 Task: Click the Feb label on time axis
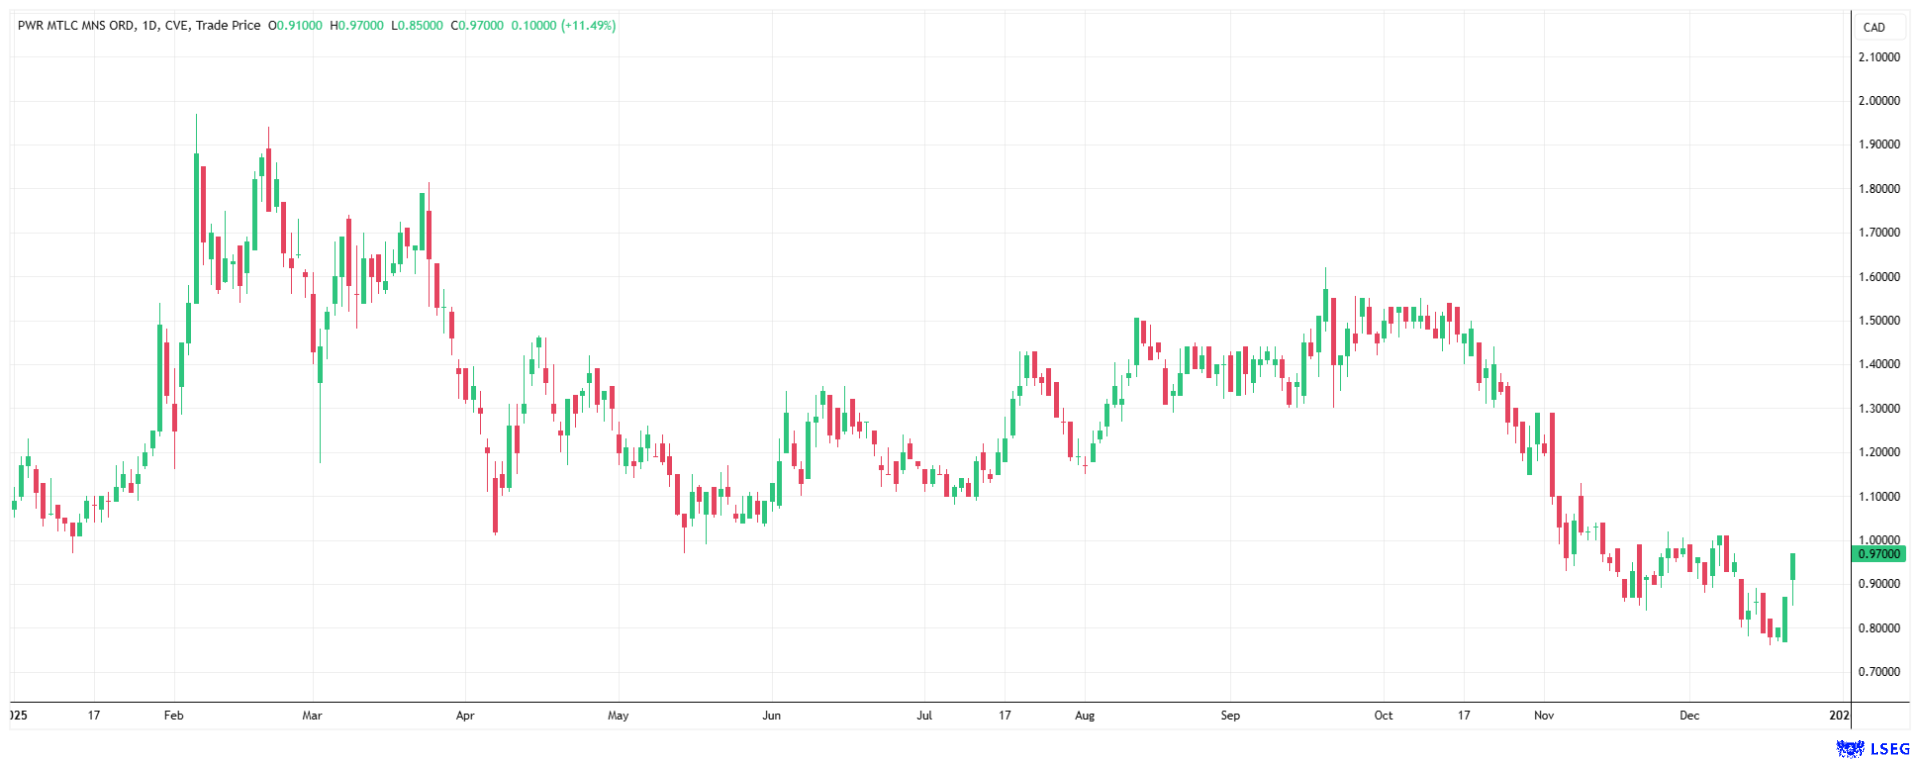coord(174,715)
